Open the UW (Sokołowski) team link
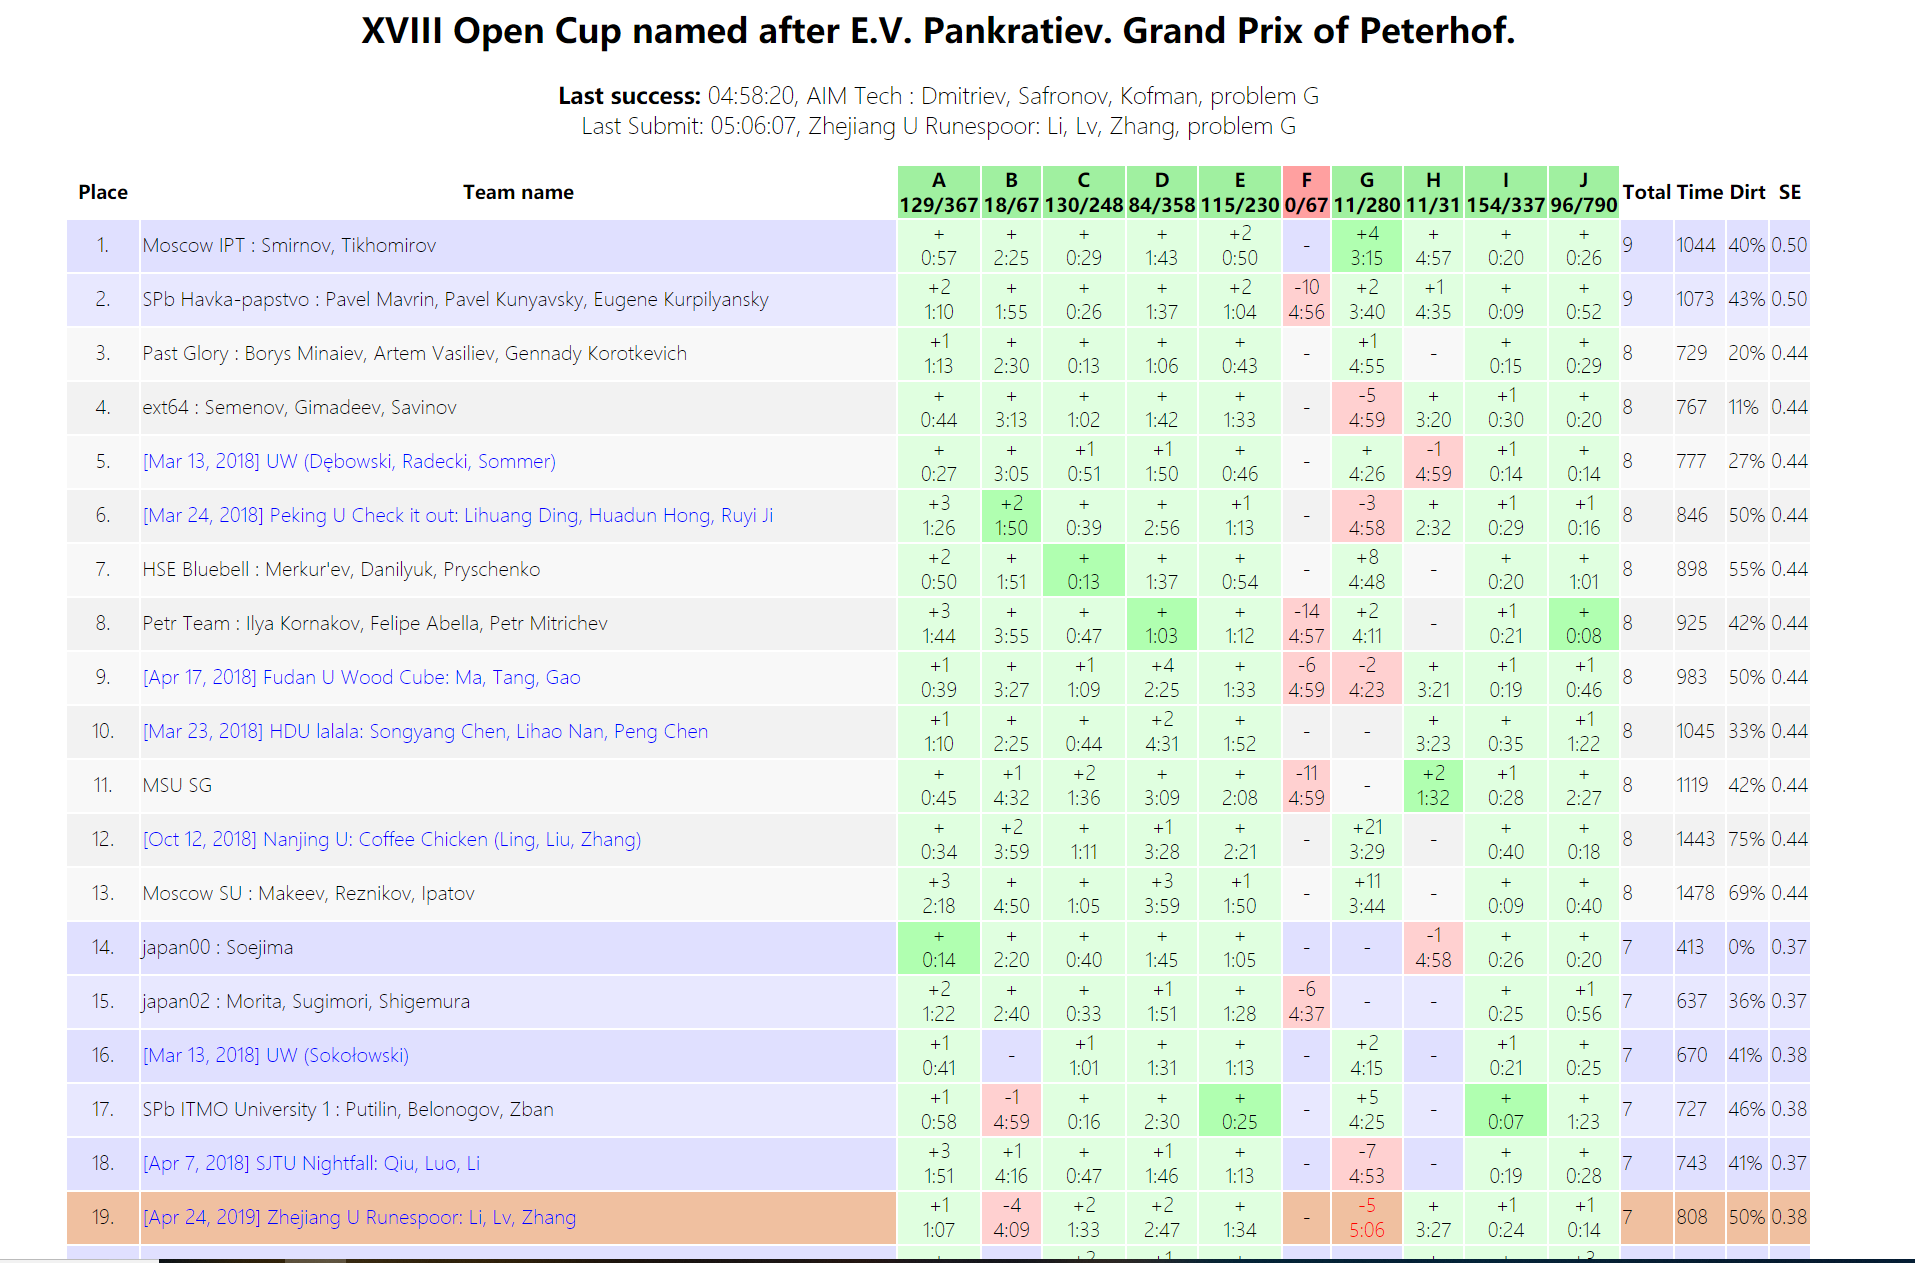1915x1263 pixels. (x=276, y=1055)
